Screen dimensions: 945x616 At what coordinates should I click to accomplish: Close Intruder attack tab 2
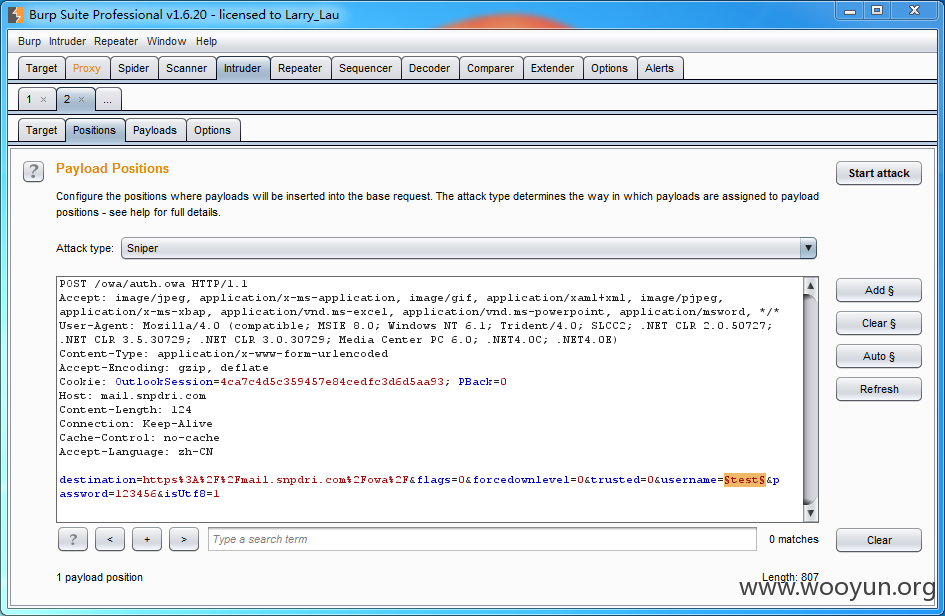coord(81,99)
